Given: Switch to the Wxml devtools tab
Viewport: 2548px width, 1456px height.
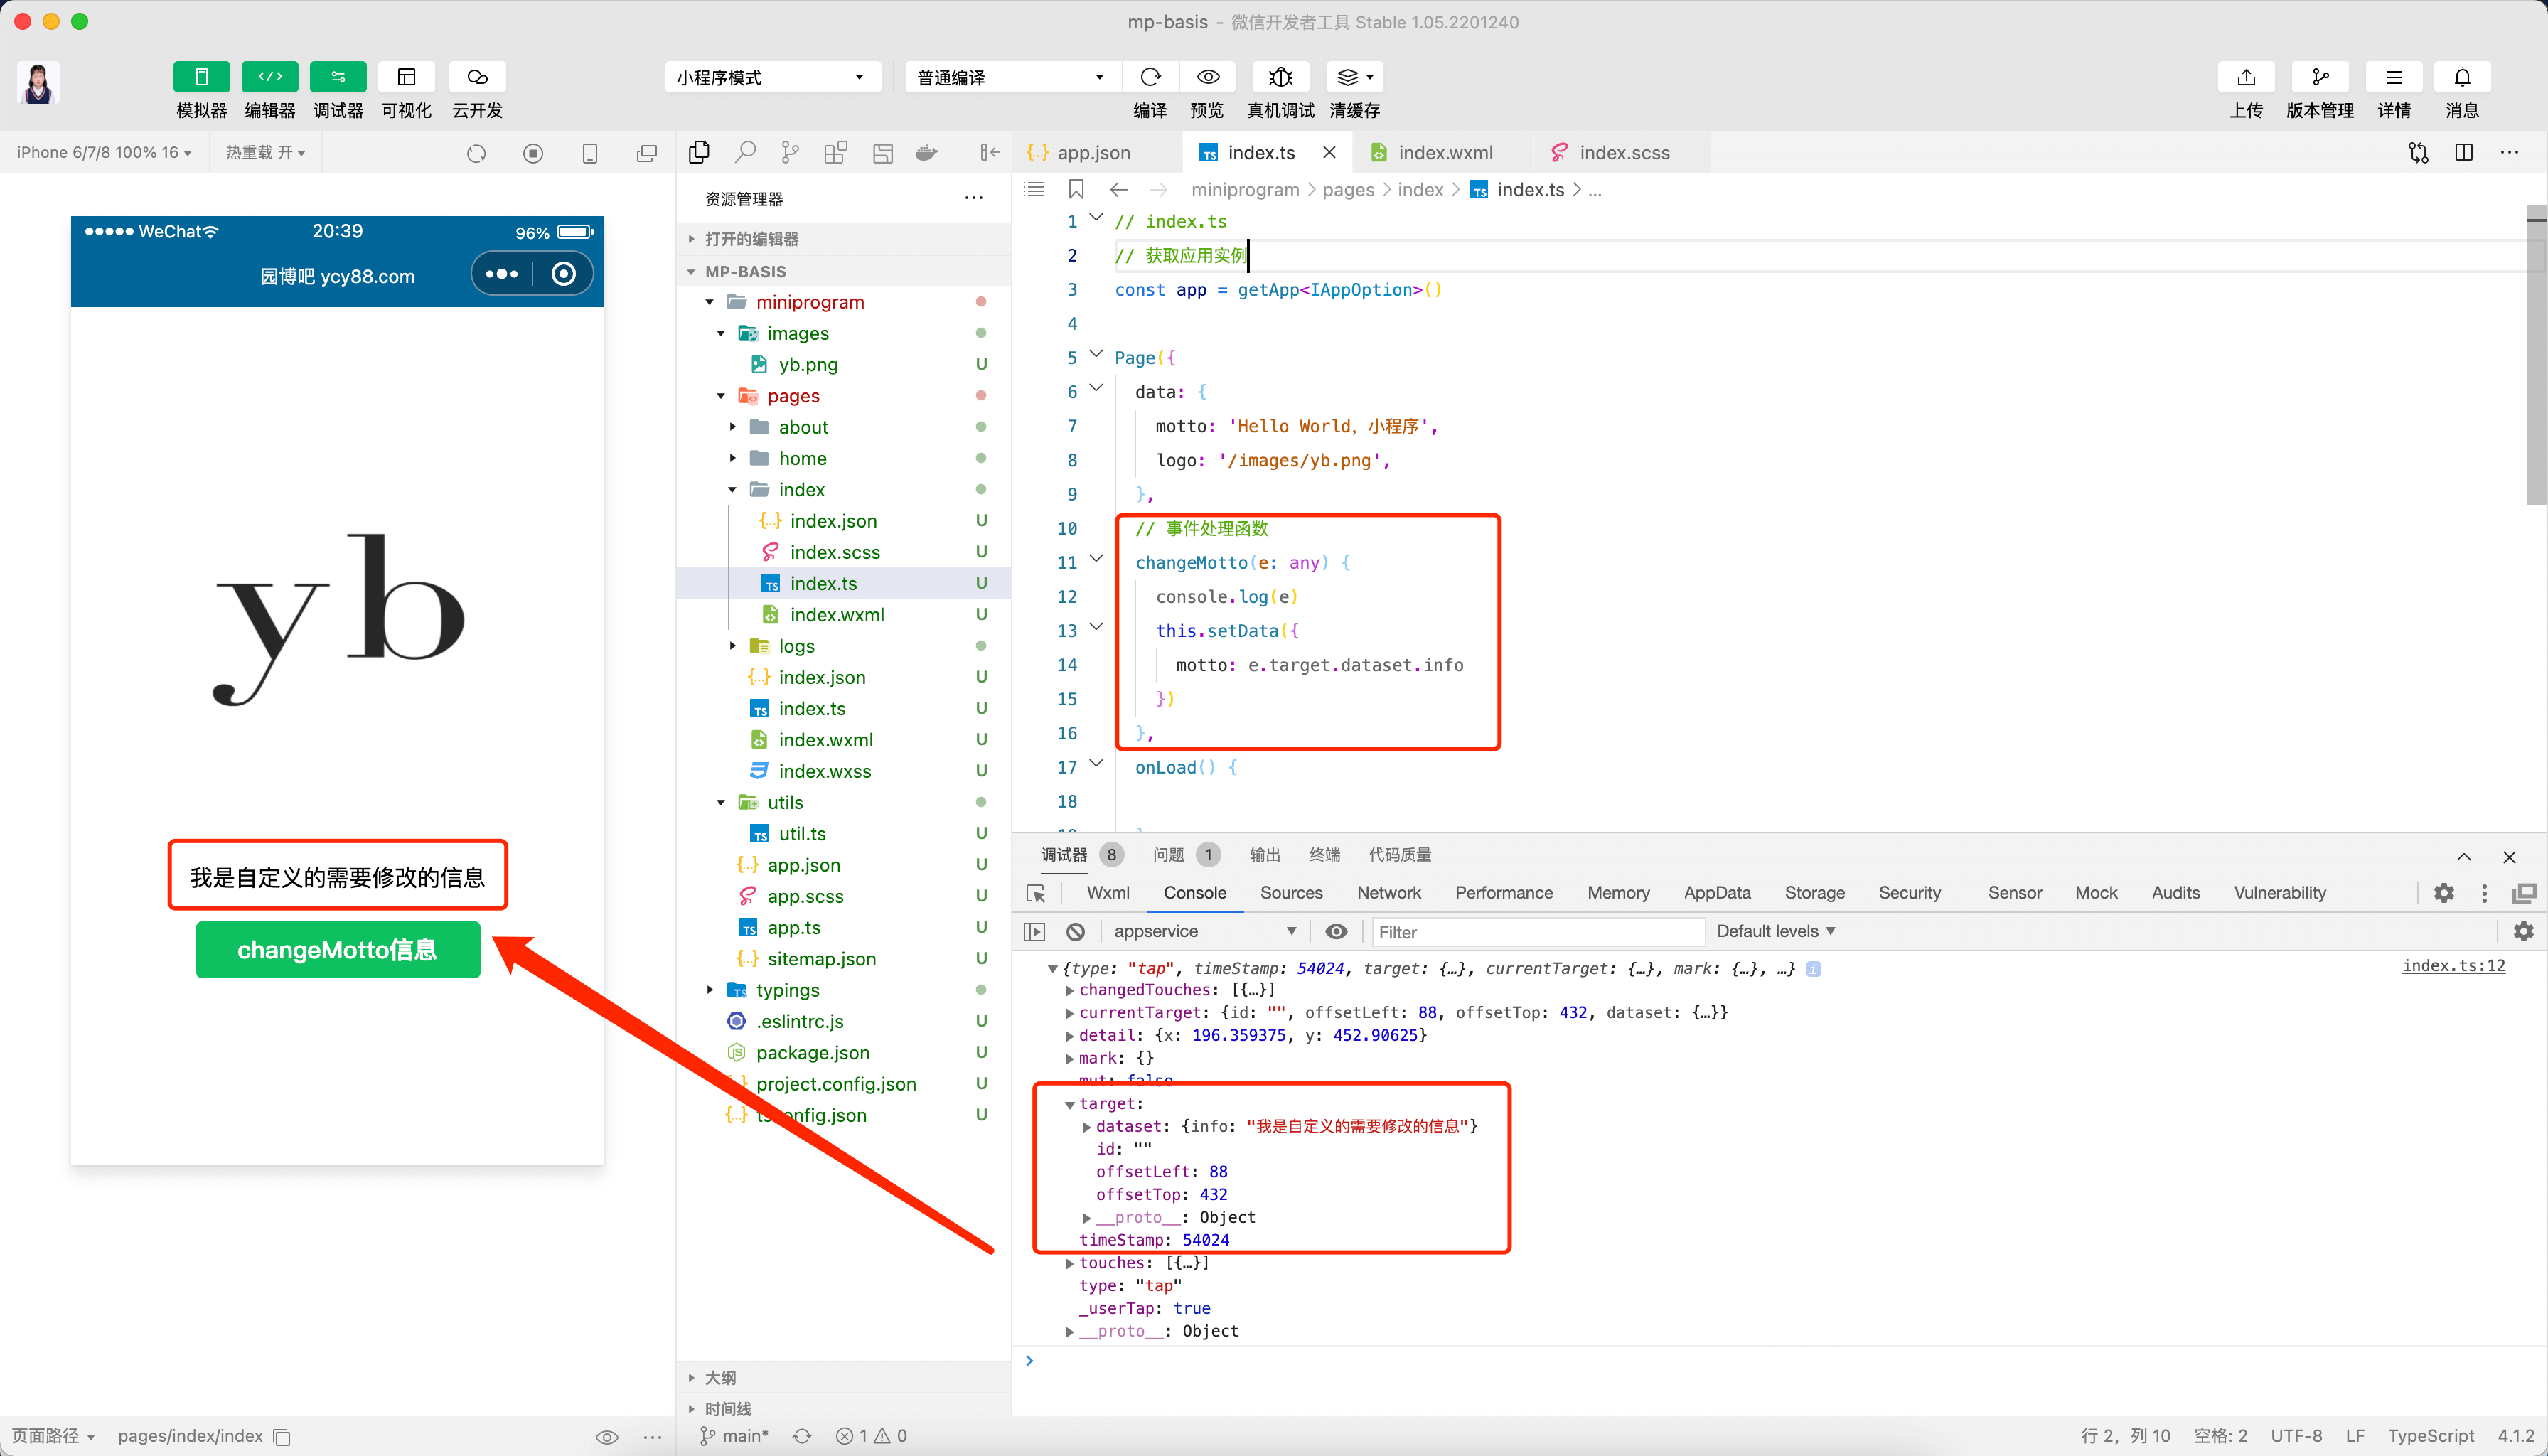Looking at the screenshot, I should (1108, 893).
